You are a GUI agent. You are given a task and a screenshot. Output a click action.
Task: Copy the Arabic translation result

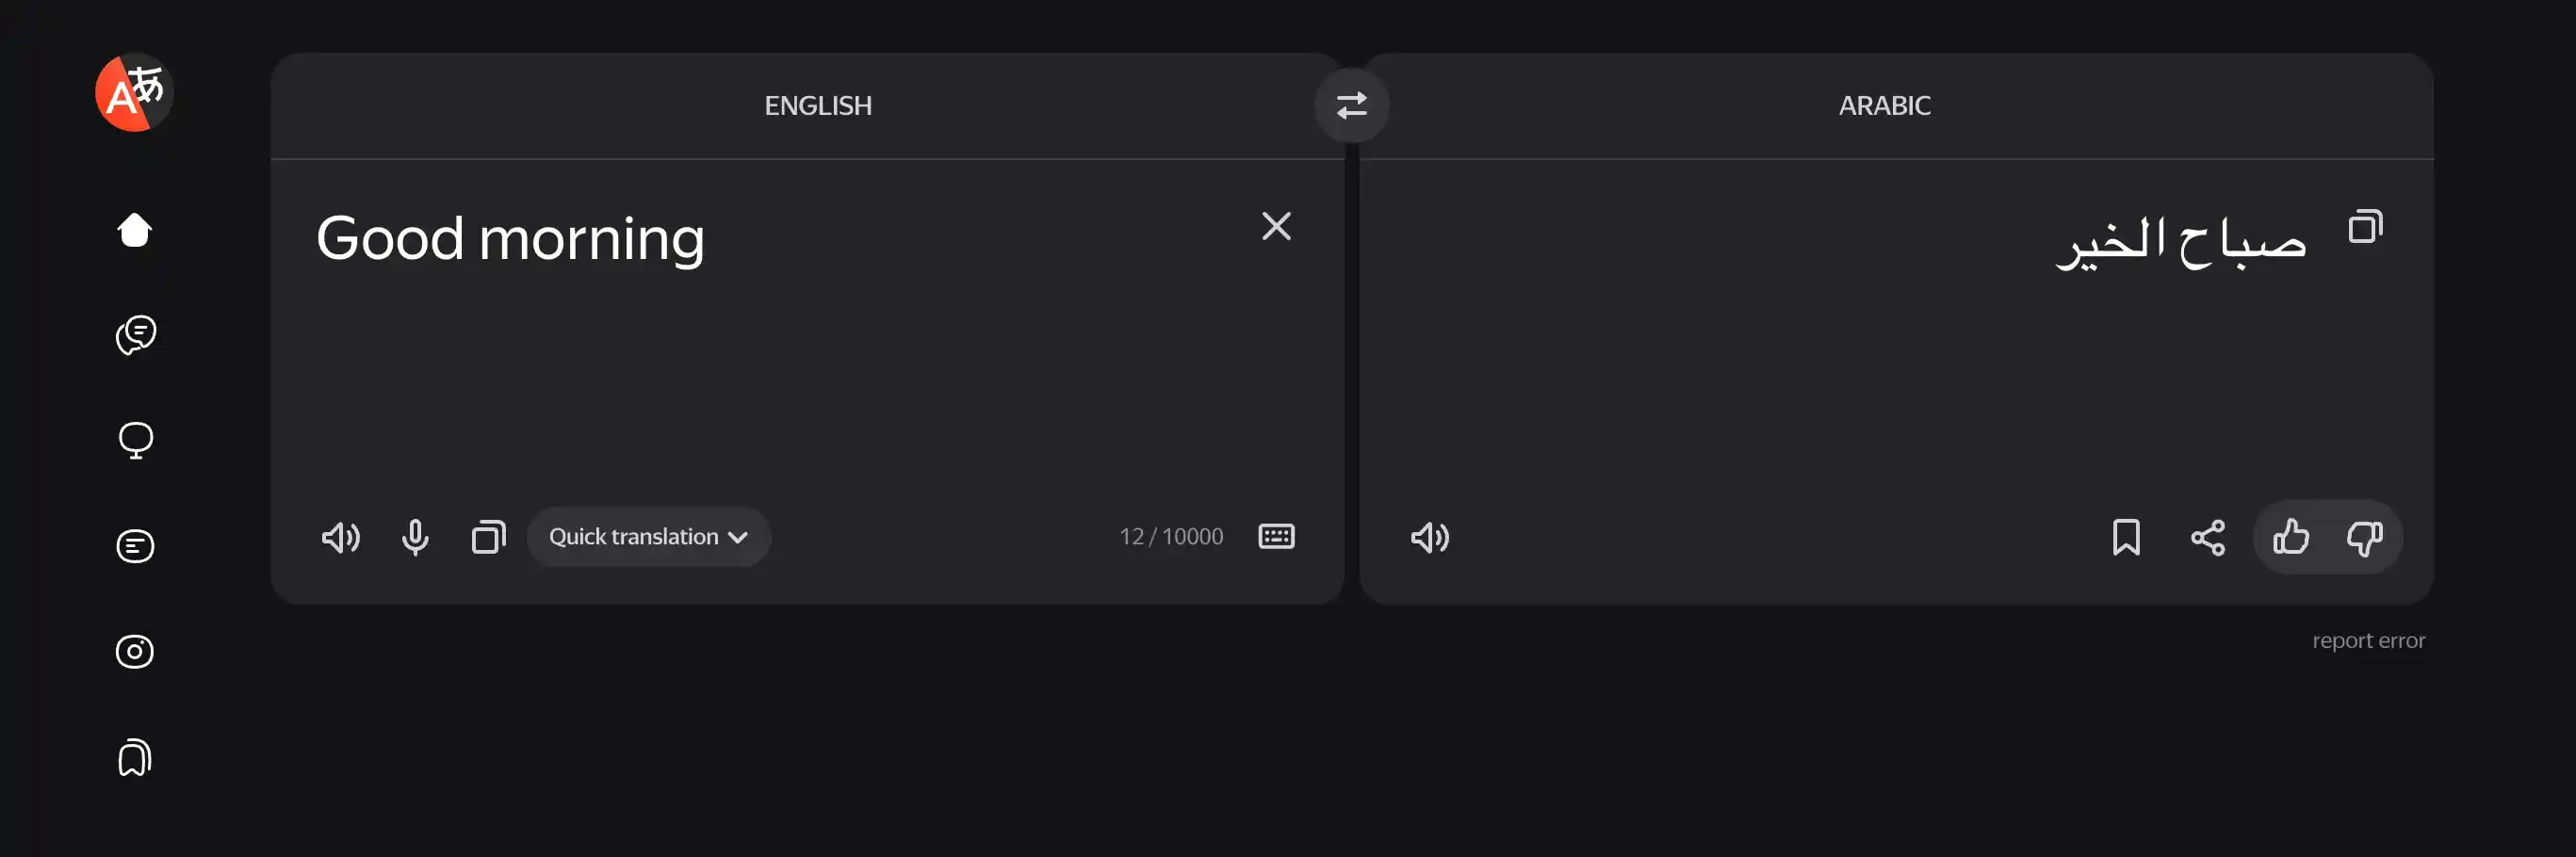pos(2366,227)
